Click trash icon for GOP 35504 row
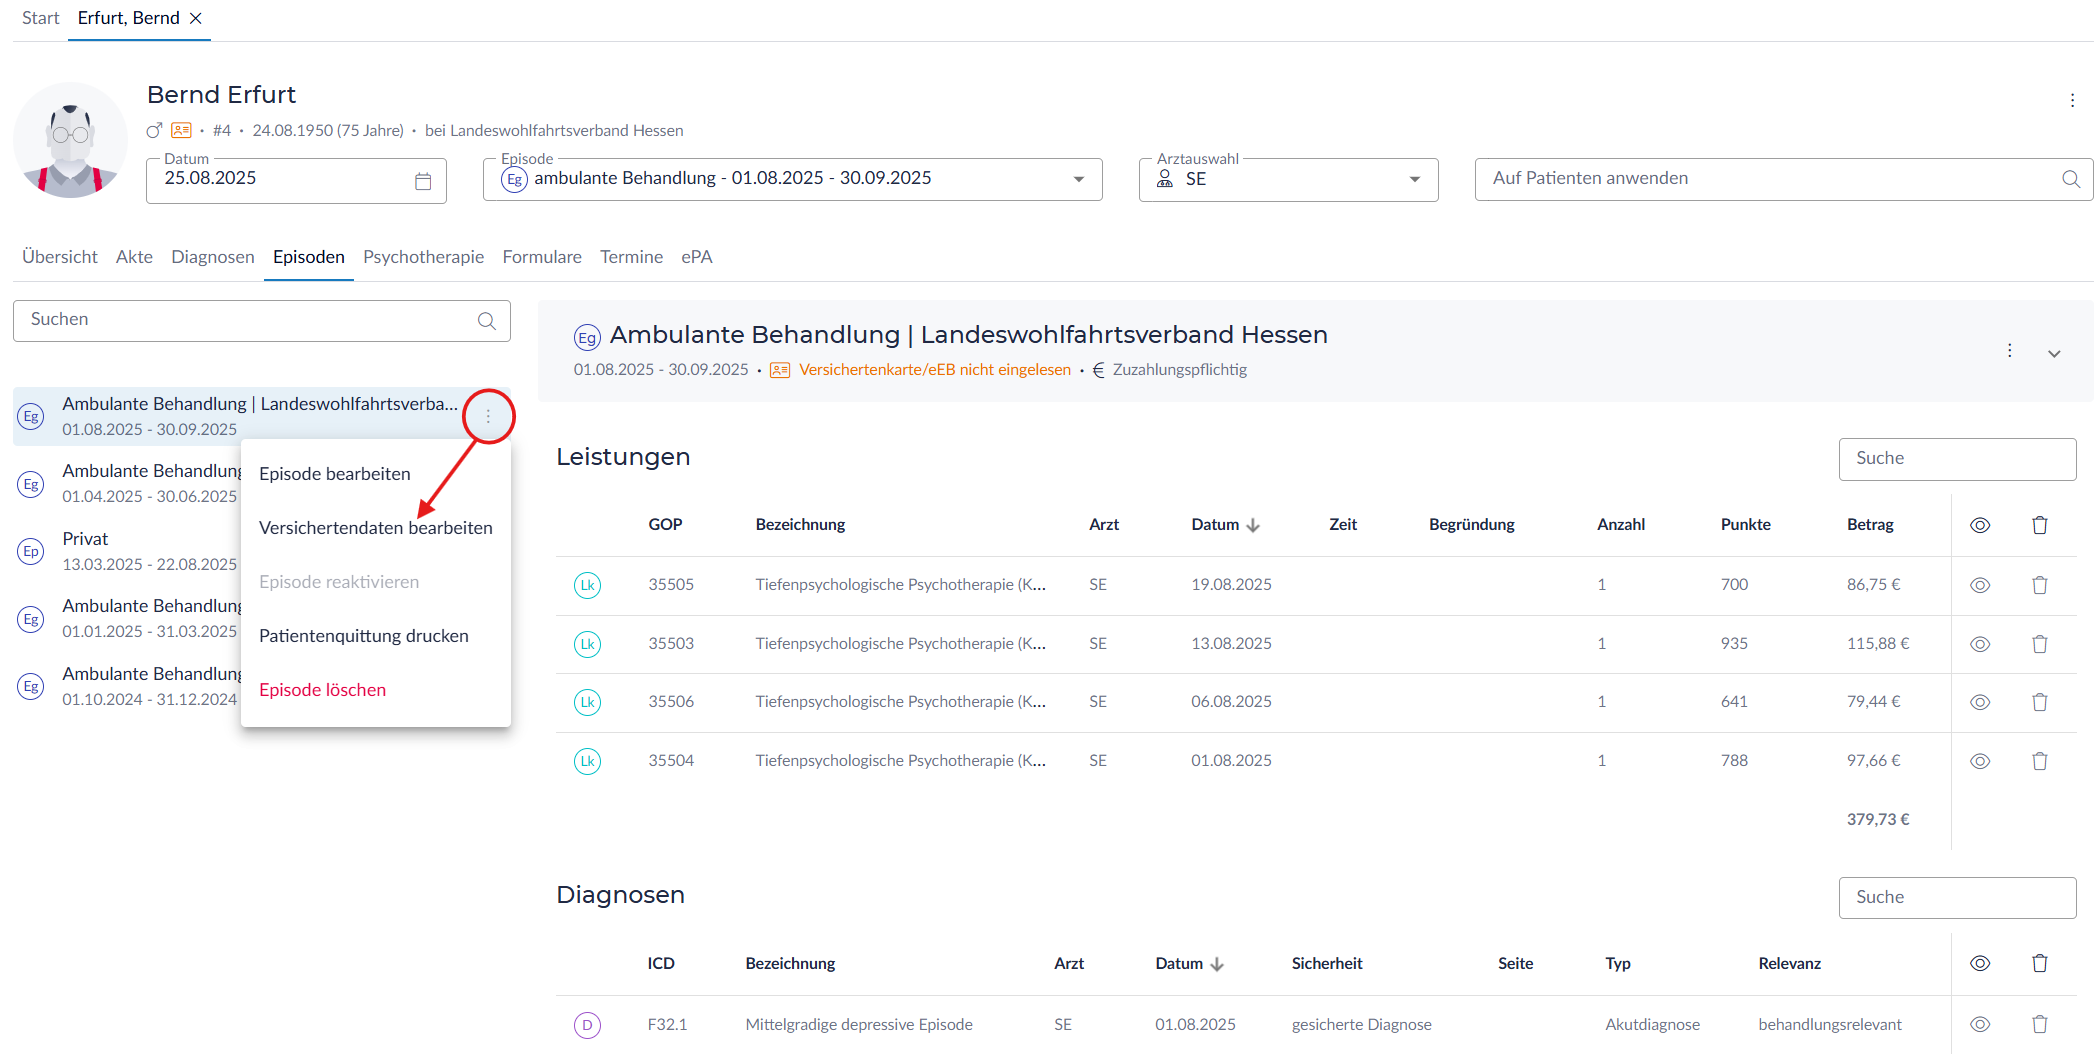The height and width of the screenshot is (1061, 2097). tap(2039, 761)
